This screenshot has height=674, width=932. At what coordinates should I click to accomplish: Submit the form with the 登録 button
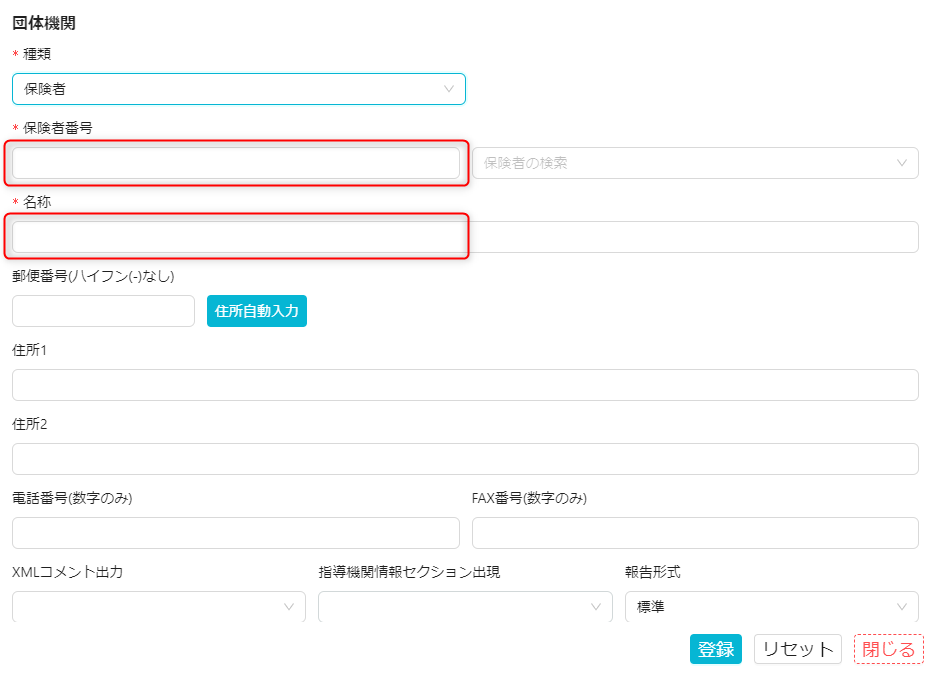click(715, 649)
